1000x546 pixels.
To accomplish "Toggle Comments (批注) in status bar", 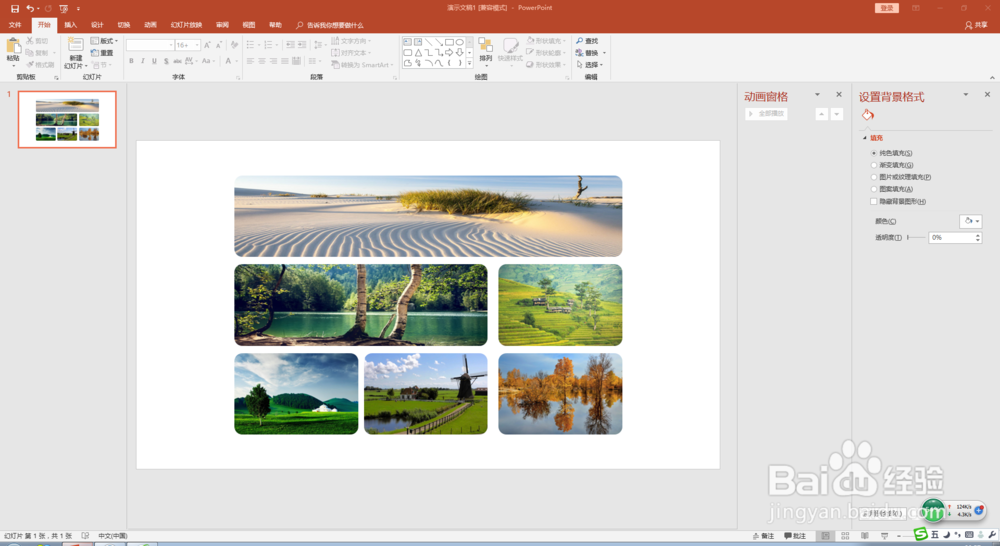I will (795, 536).
